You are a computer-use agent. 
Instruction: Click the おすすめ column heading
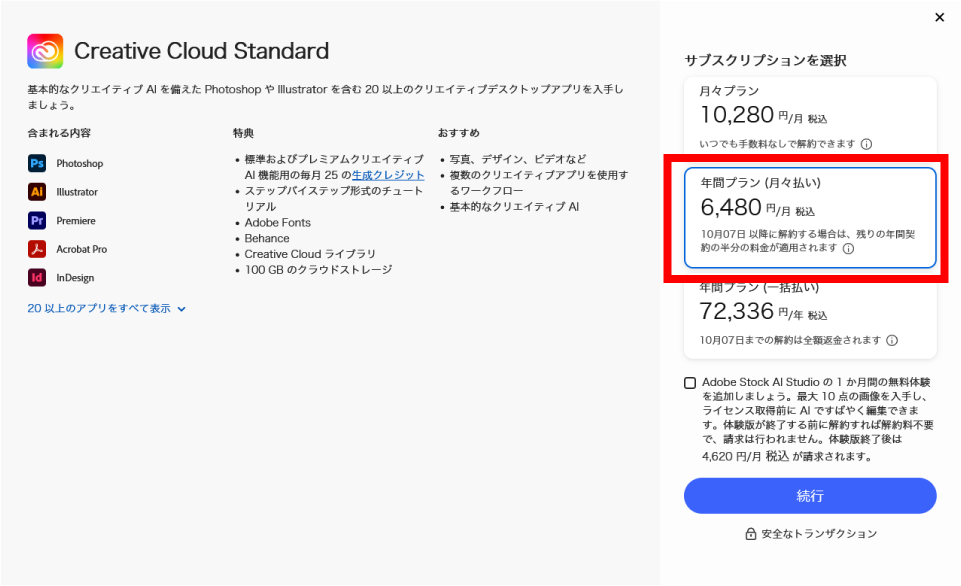458,133
